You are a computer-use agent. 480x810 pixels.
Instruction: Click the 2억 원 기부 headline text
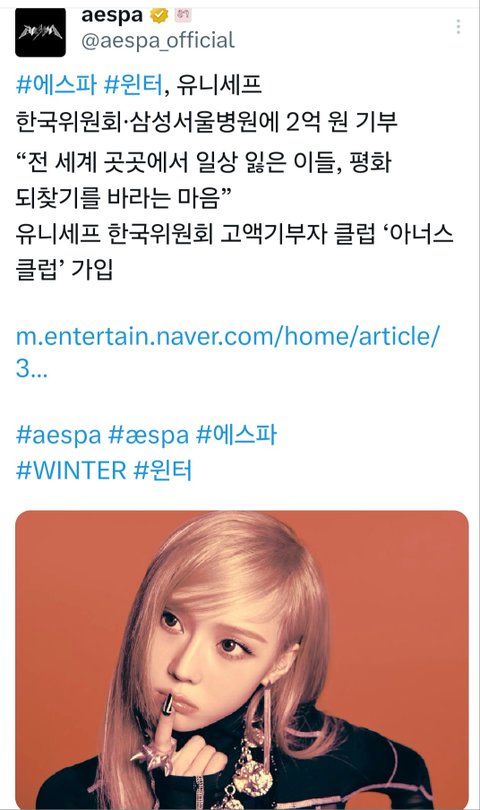pyautogui.click(x=342, y=122)
